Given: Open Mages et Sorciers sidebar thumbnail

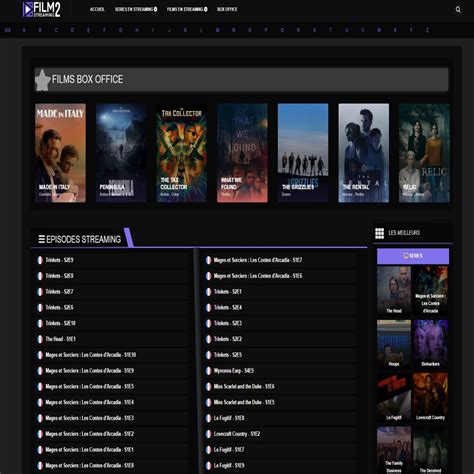Looking at the screenshot, I should point(430,291).
